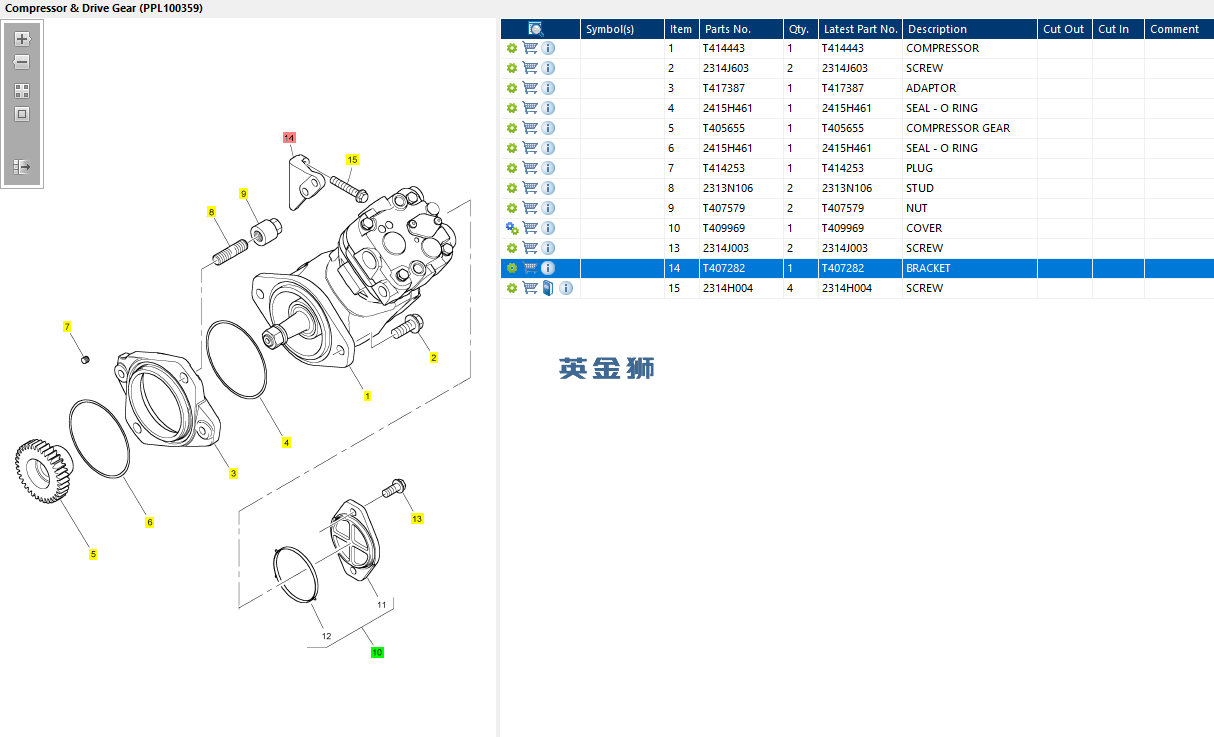Viewport: 1214px width, 737px height.
Task: Click ADAPTOR description text
Action: [x=931, y=88]
